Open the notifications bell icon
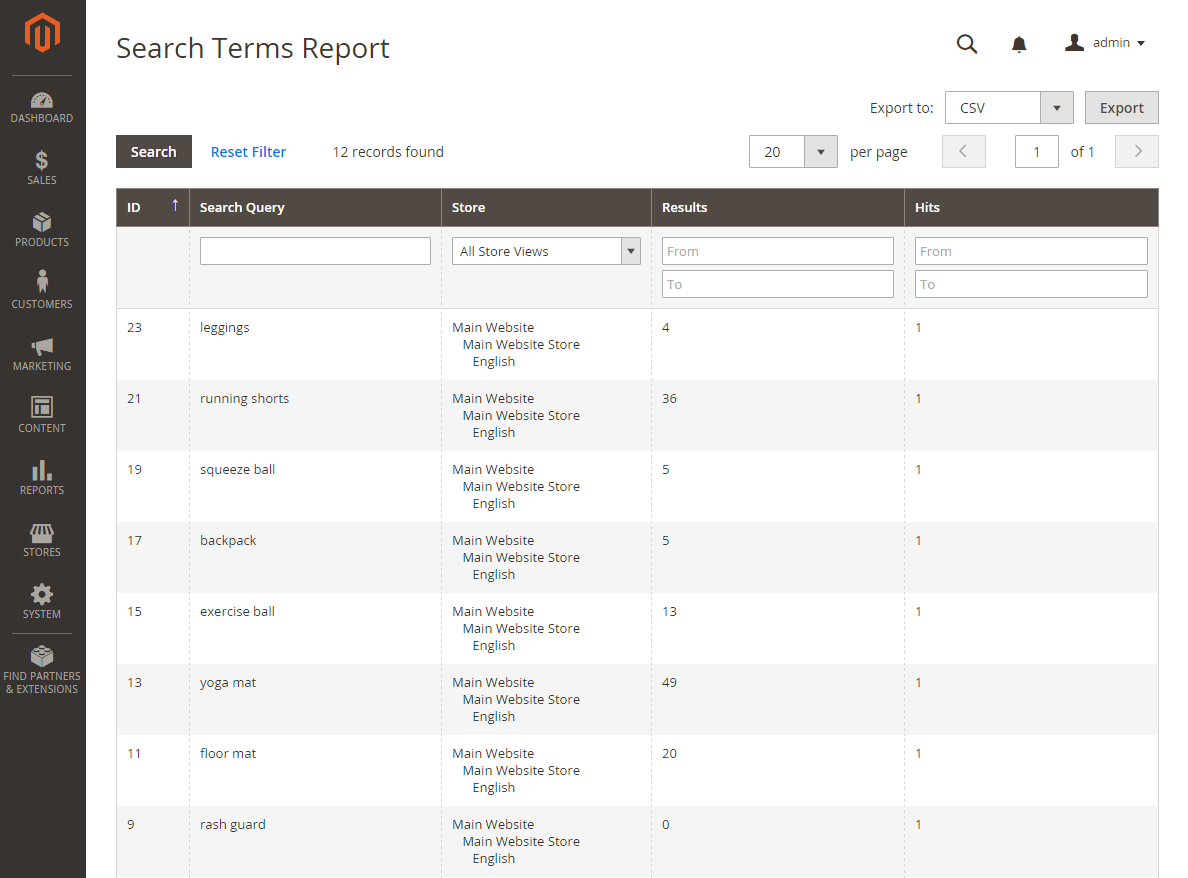The width and height of the screenshot is (1188, 878). click(1019, 44)
